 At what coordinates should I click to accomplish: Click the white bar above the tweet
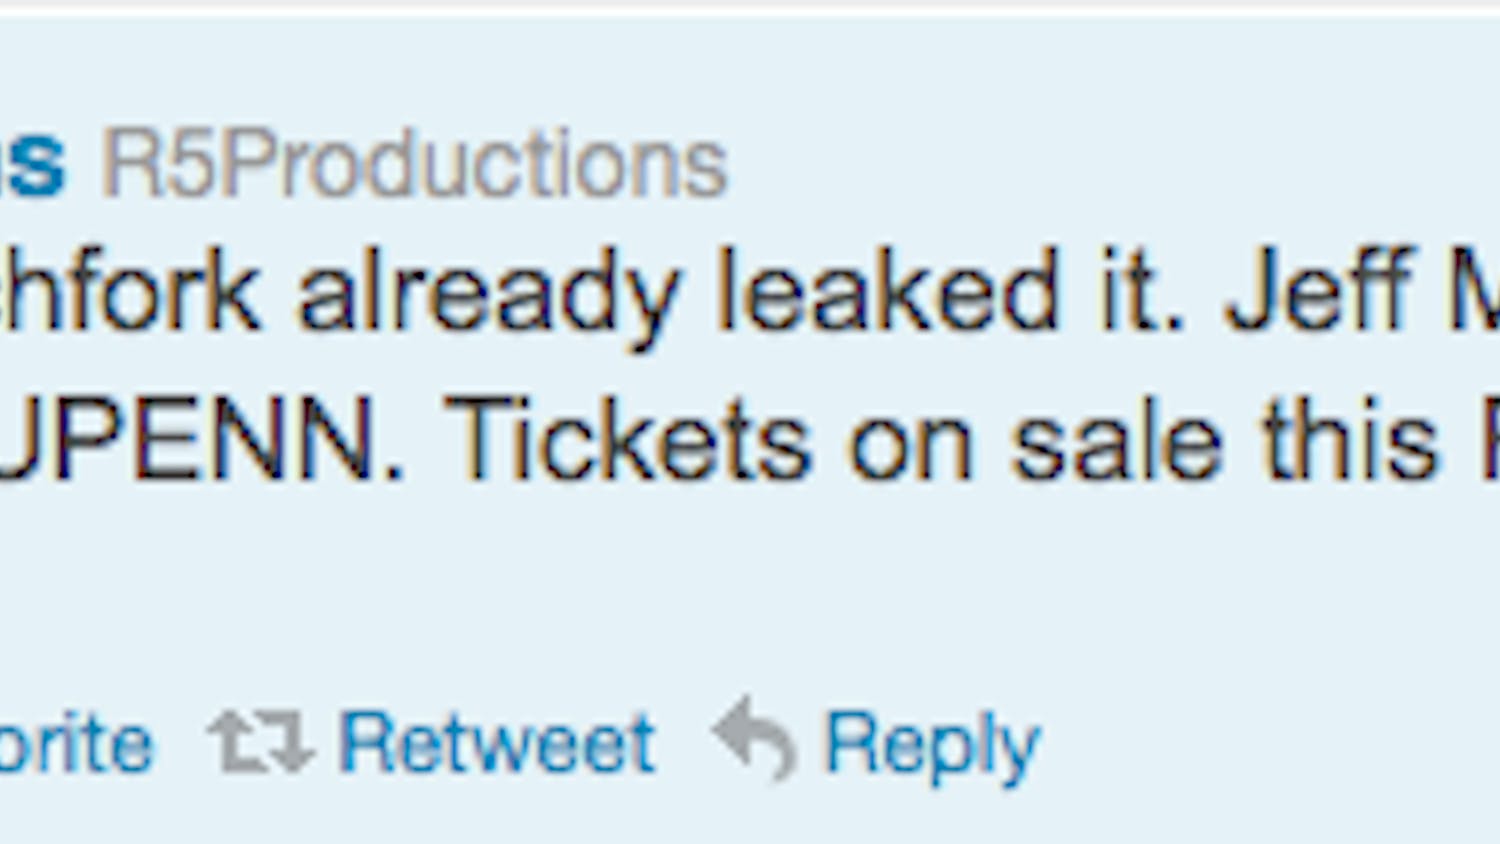click(x=750, y=5)
